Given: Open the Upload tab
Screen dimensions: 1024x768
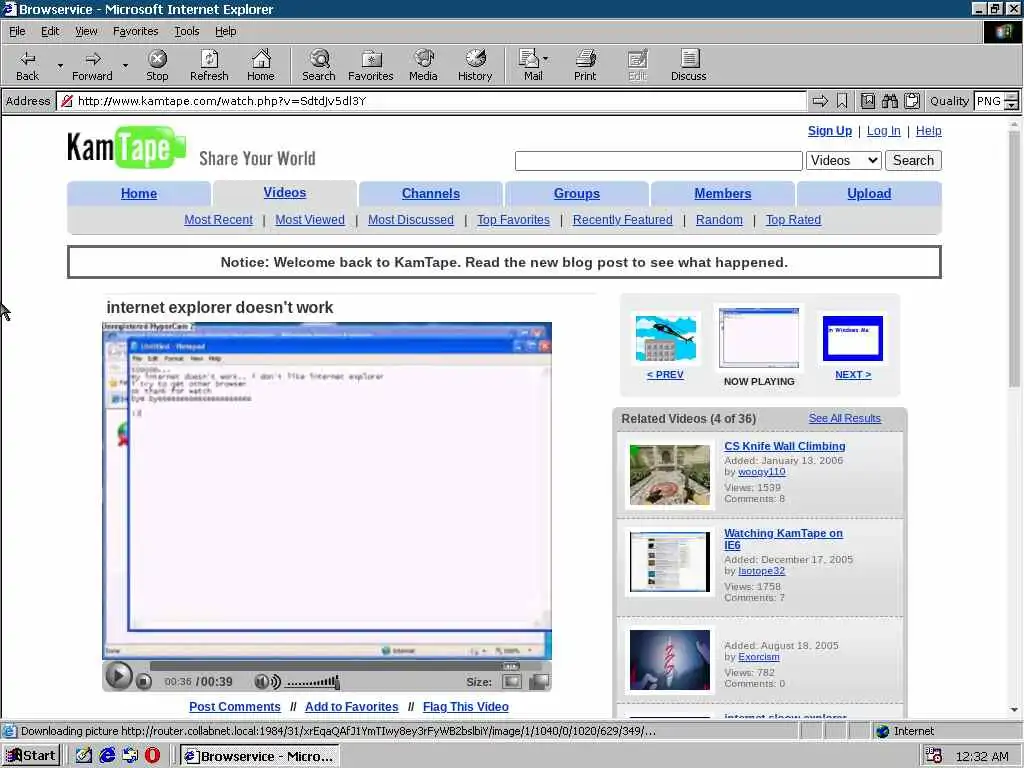Looking at the screenshot, I should [x=869, y=193].
